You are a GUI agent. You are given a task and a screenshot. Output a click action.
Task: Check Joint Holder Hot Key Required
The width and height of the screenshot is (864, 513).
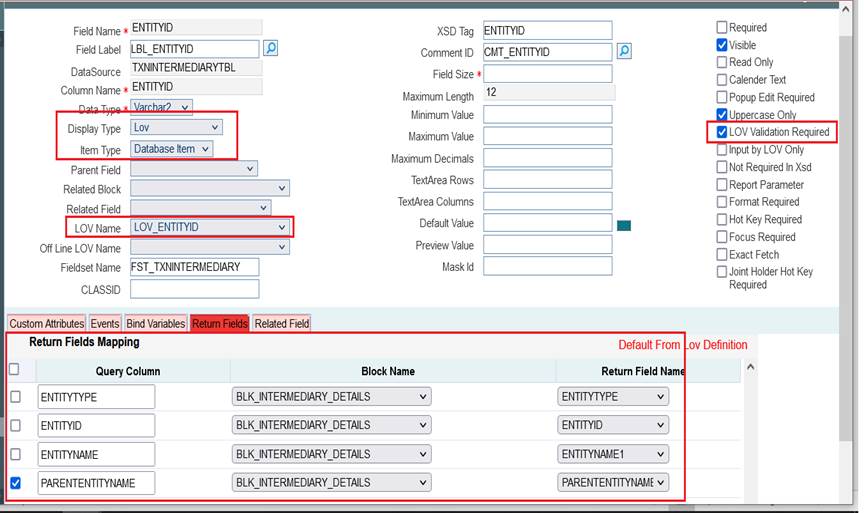(722, 272)
